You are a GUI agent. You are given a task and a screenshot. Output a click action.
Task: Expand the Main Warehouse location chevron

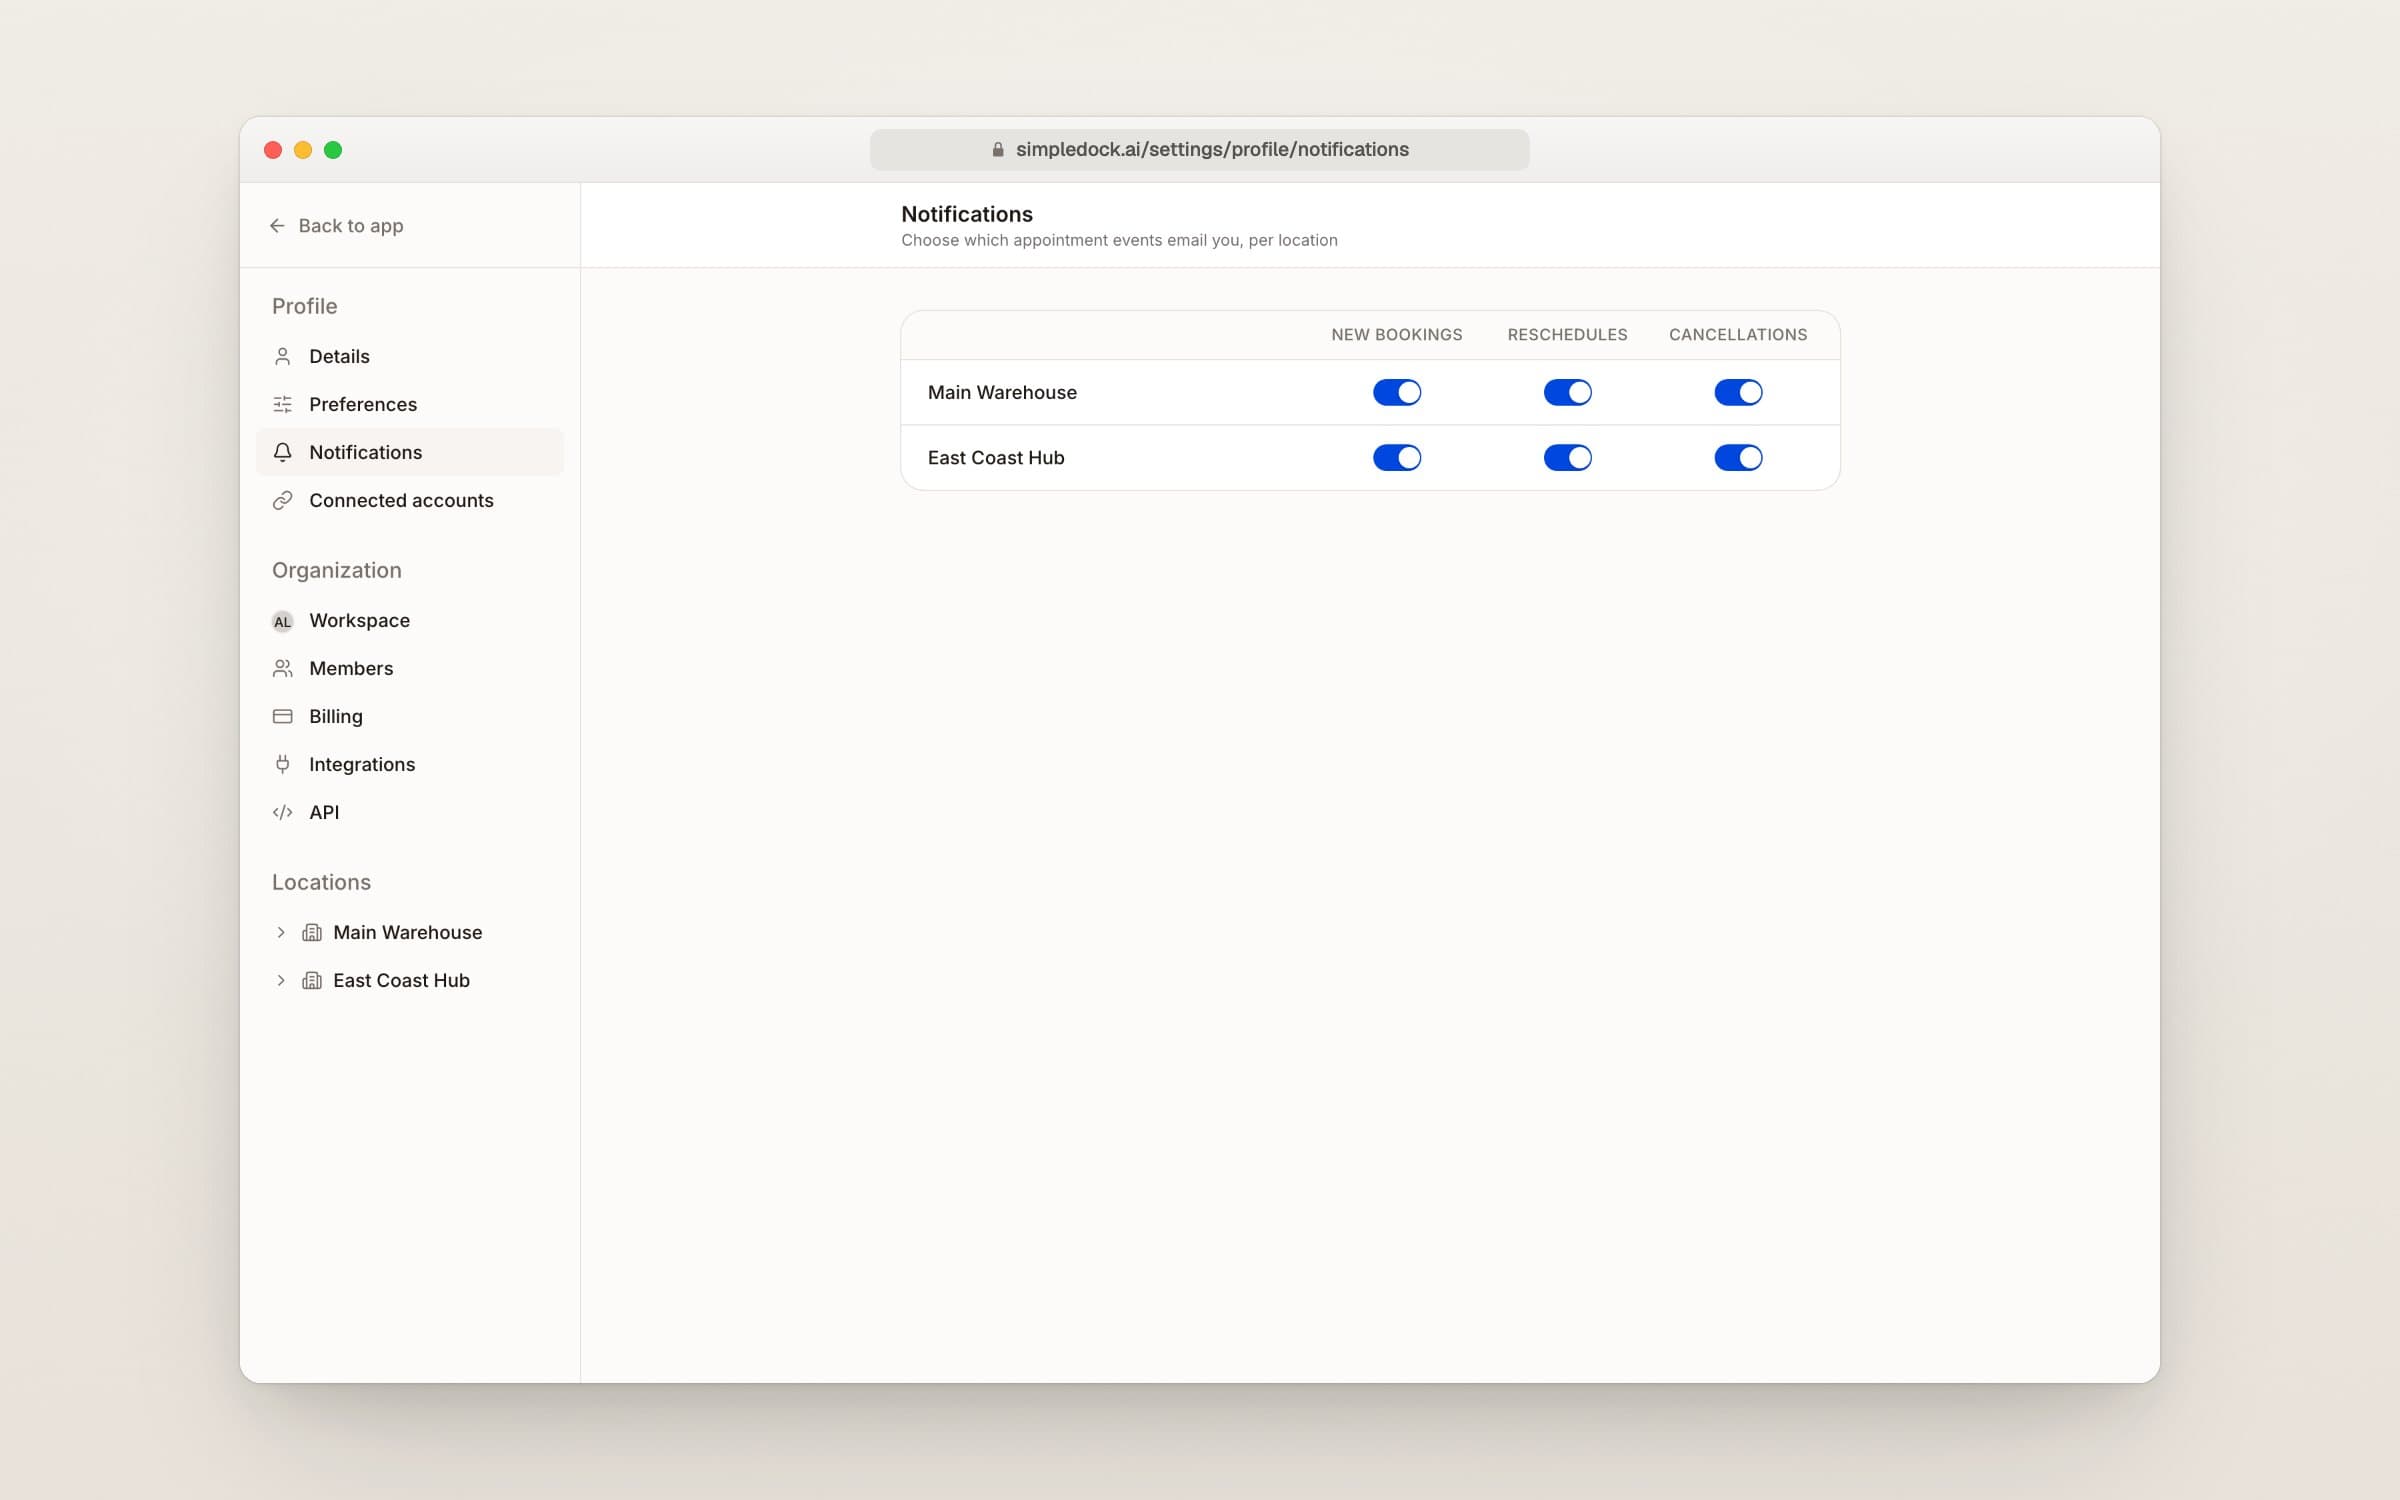click(x=281, y=932)
